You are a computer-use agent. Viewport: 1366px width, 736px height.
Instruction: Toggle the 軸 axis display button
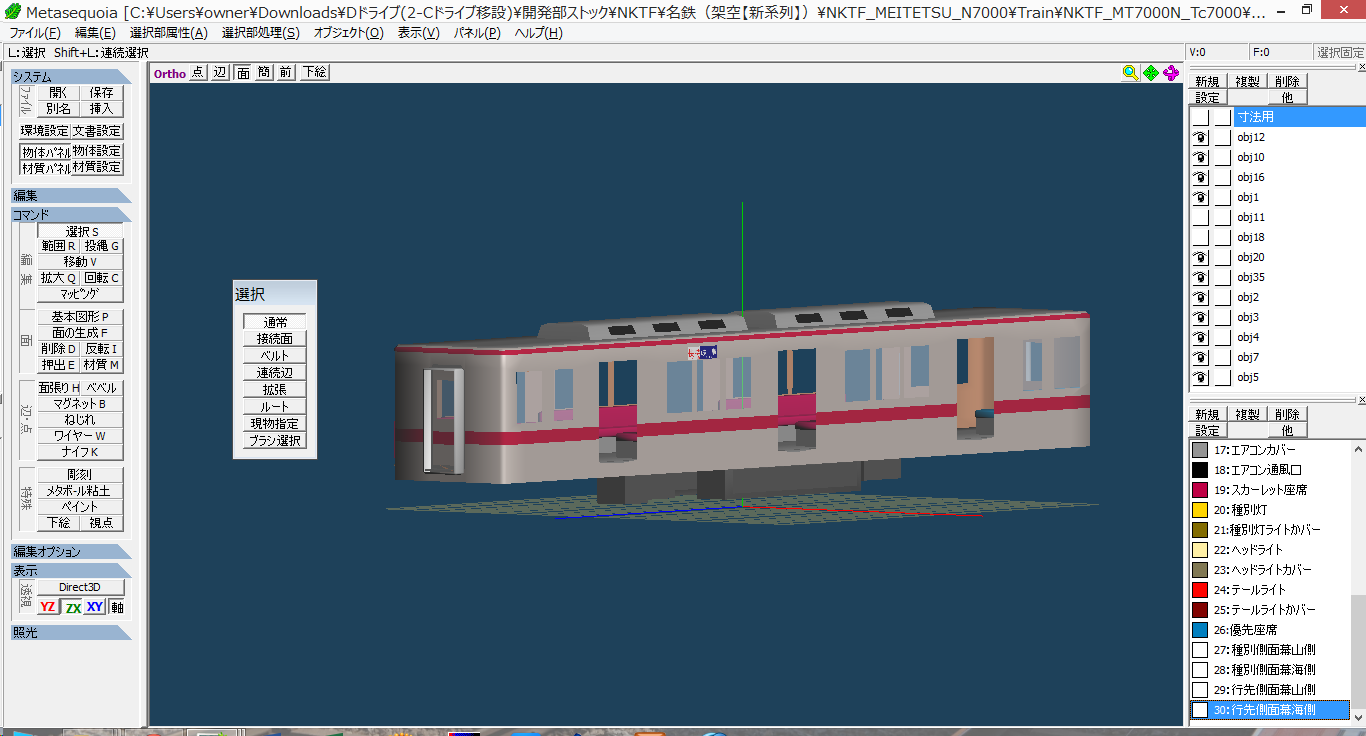[x=117, y=607]
